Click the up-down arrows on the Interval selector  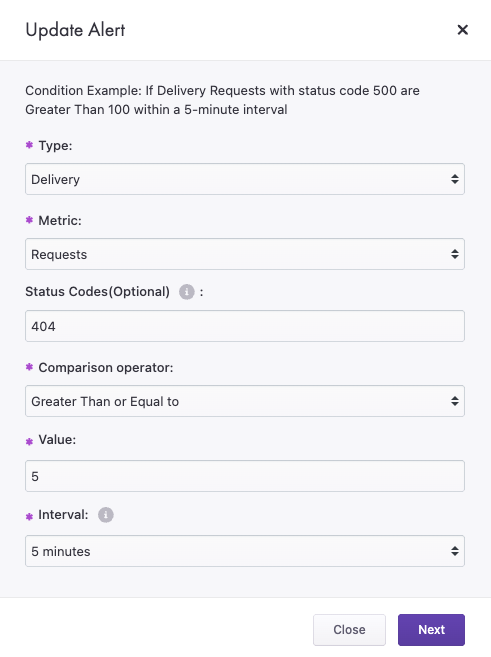455,551
